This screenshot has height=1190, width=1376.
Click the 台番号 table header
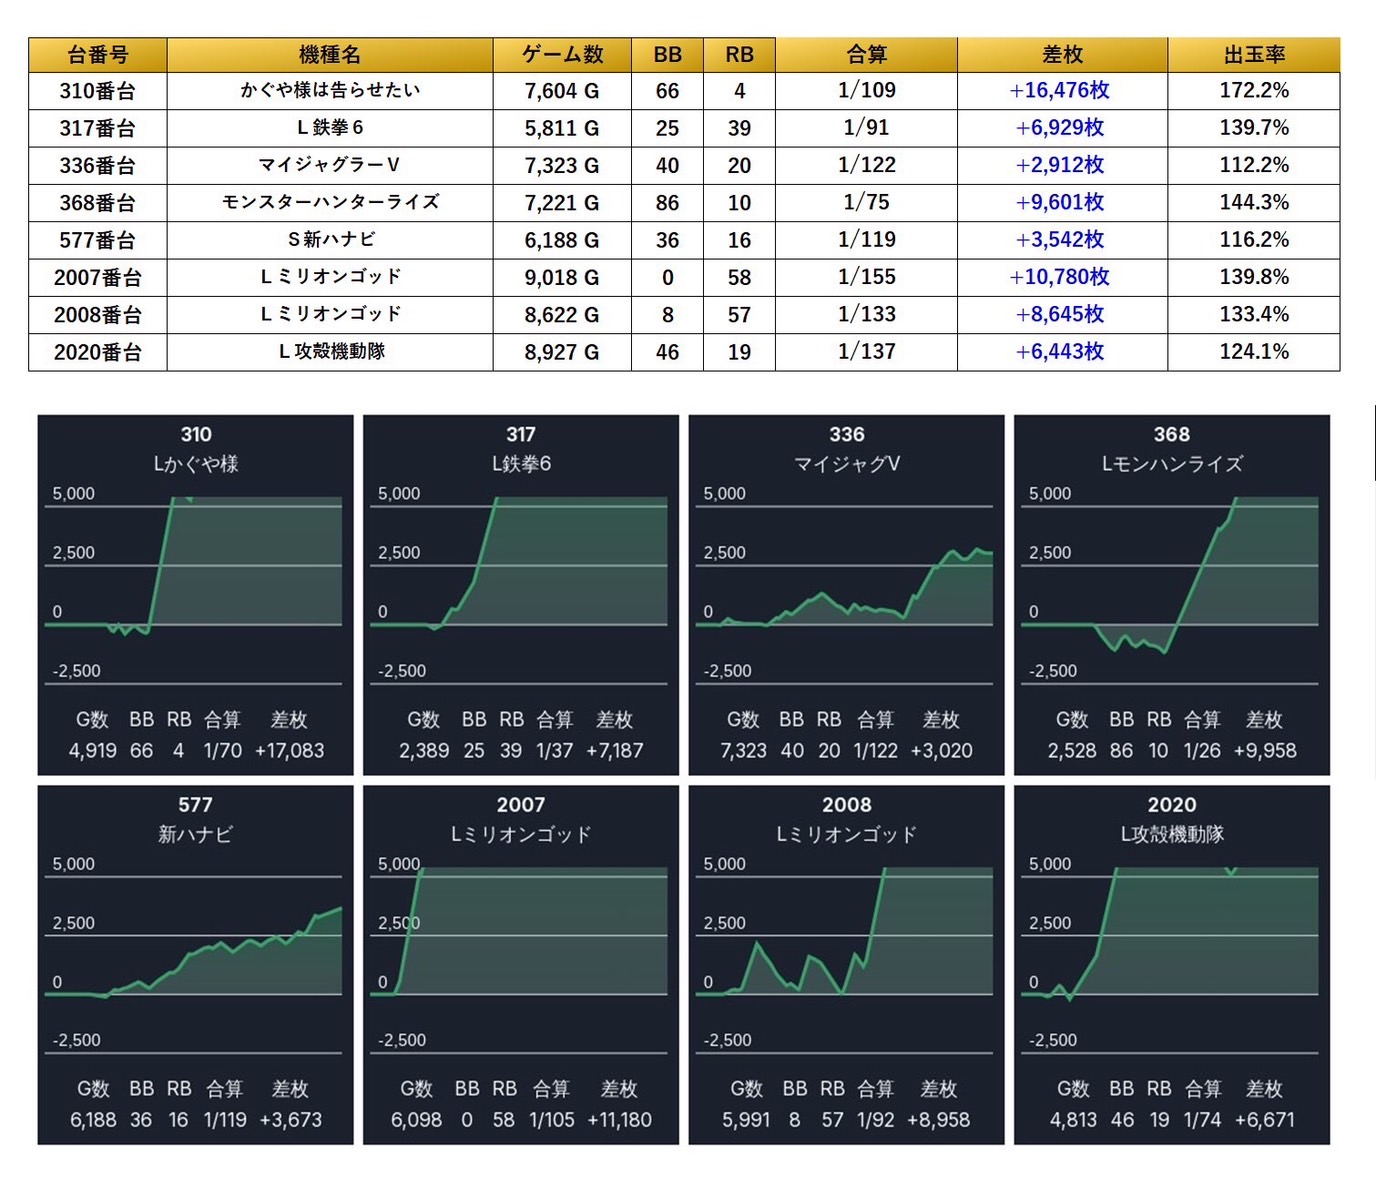pos(98,55)
